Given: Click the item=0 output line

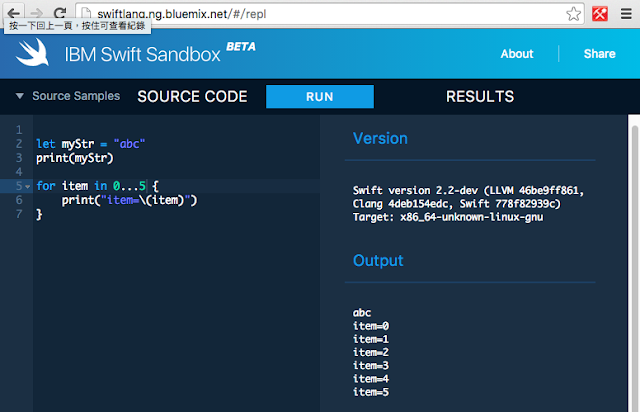Looking at the screenshot, I should (371, 326).
